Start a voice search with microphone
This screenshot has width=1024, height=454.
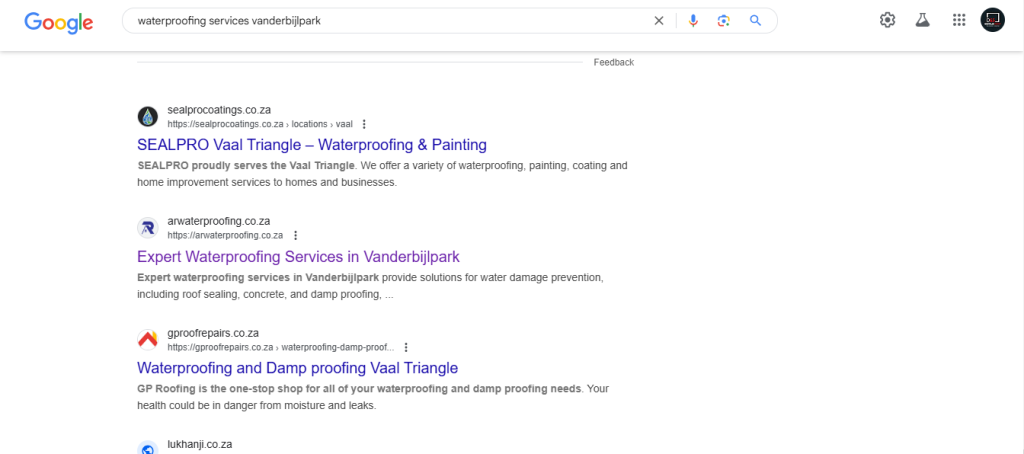[693, 20]
